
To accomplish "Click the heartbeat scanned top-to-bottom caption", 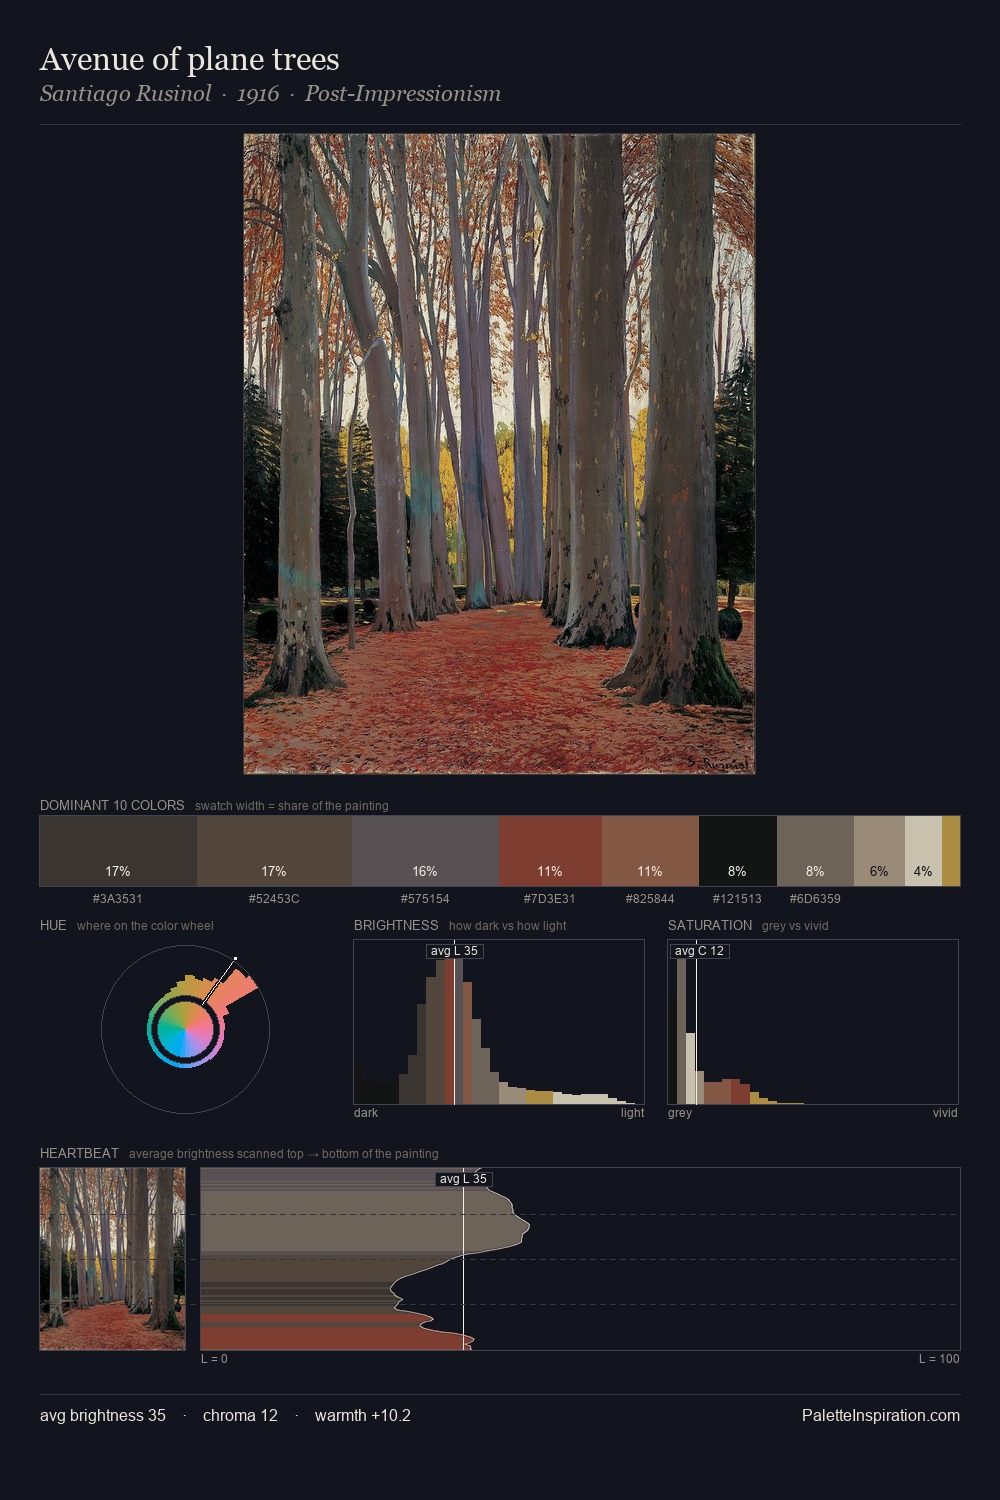I will point(284,1154).
